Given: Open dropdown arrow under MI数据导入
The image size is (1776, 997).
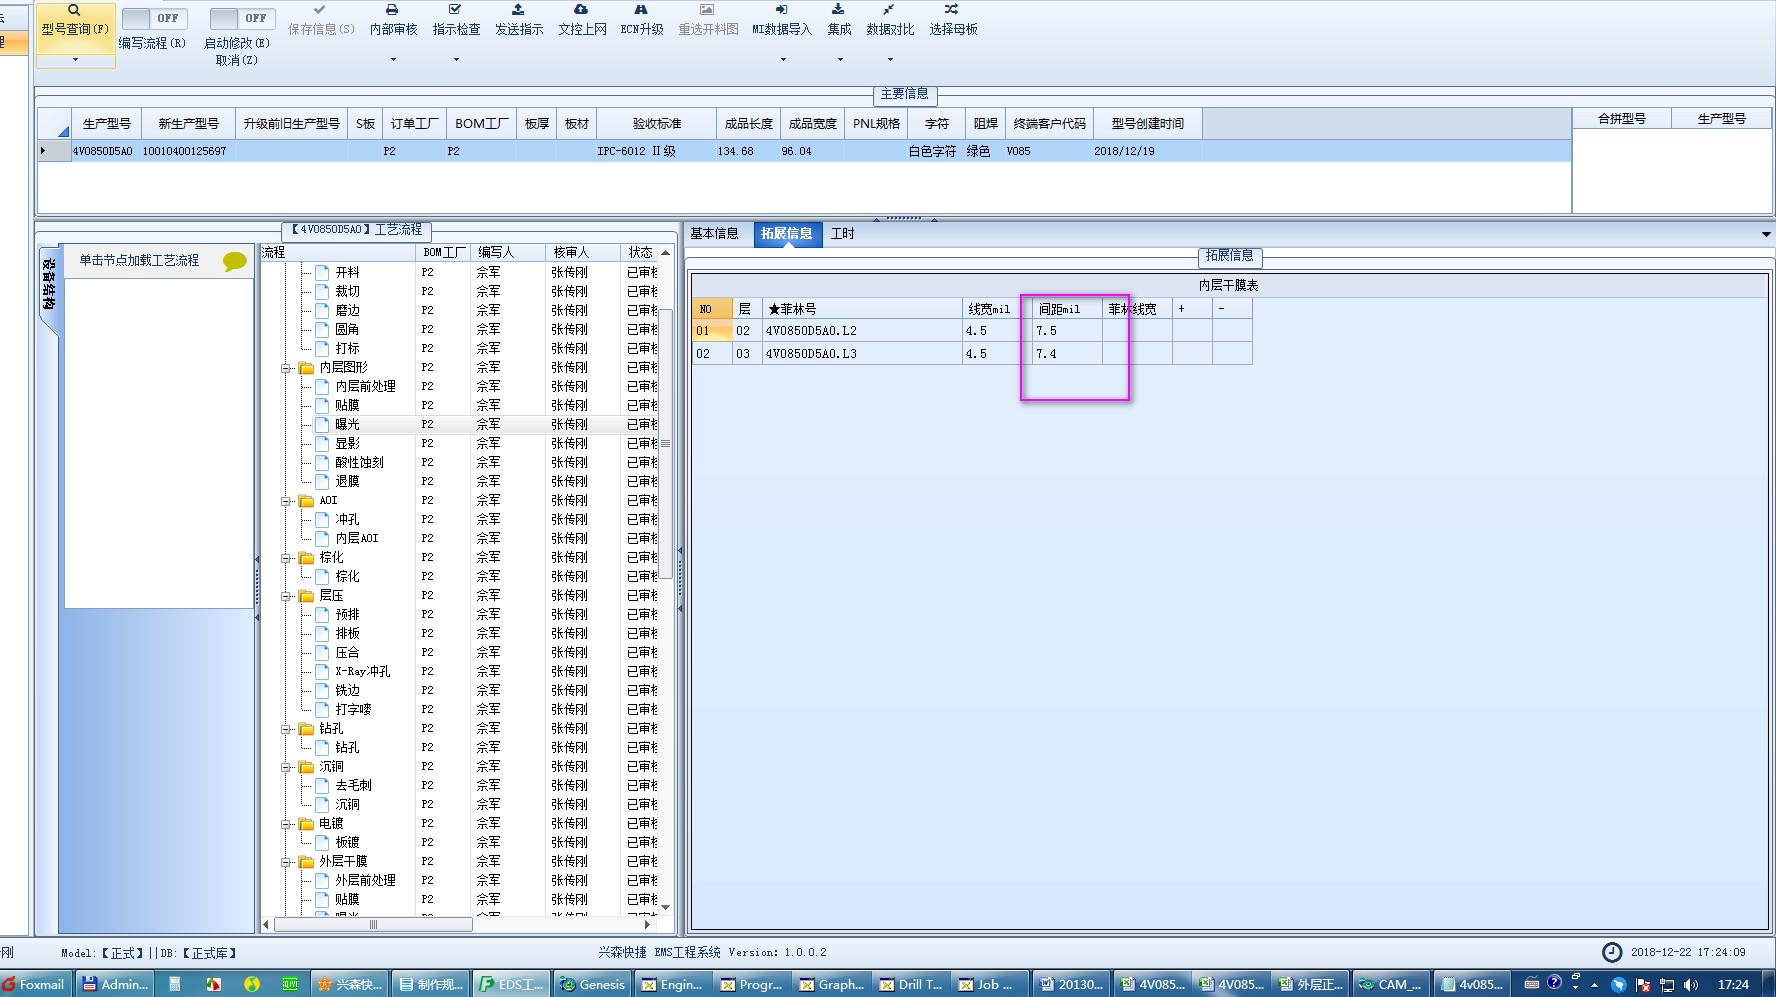Looking at the screenshot, I should (x=783, y=60).
